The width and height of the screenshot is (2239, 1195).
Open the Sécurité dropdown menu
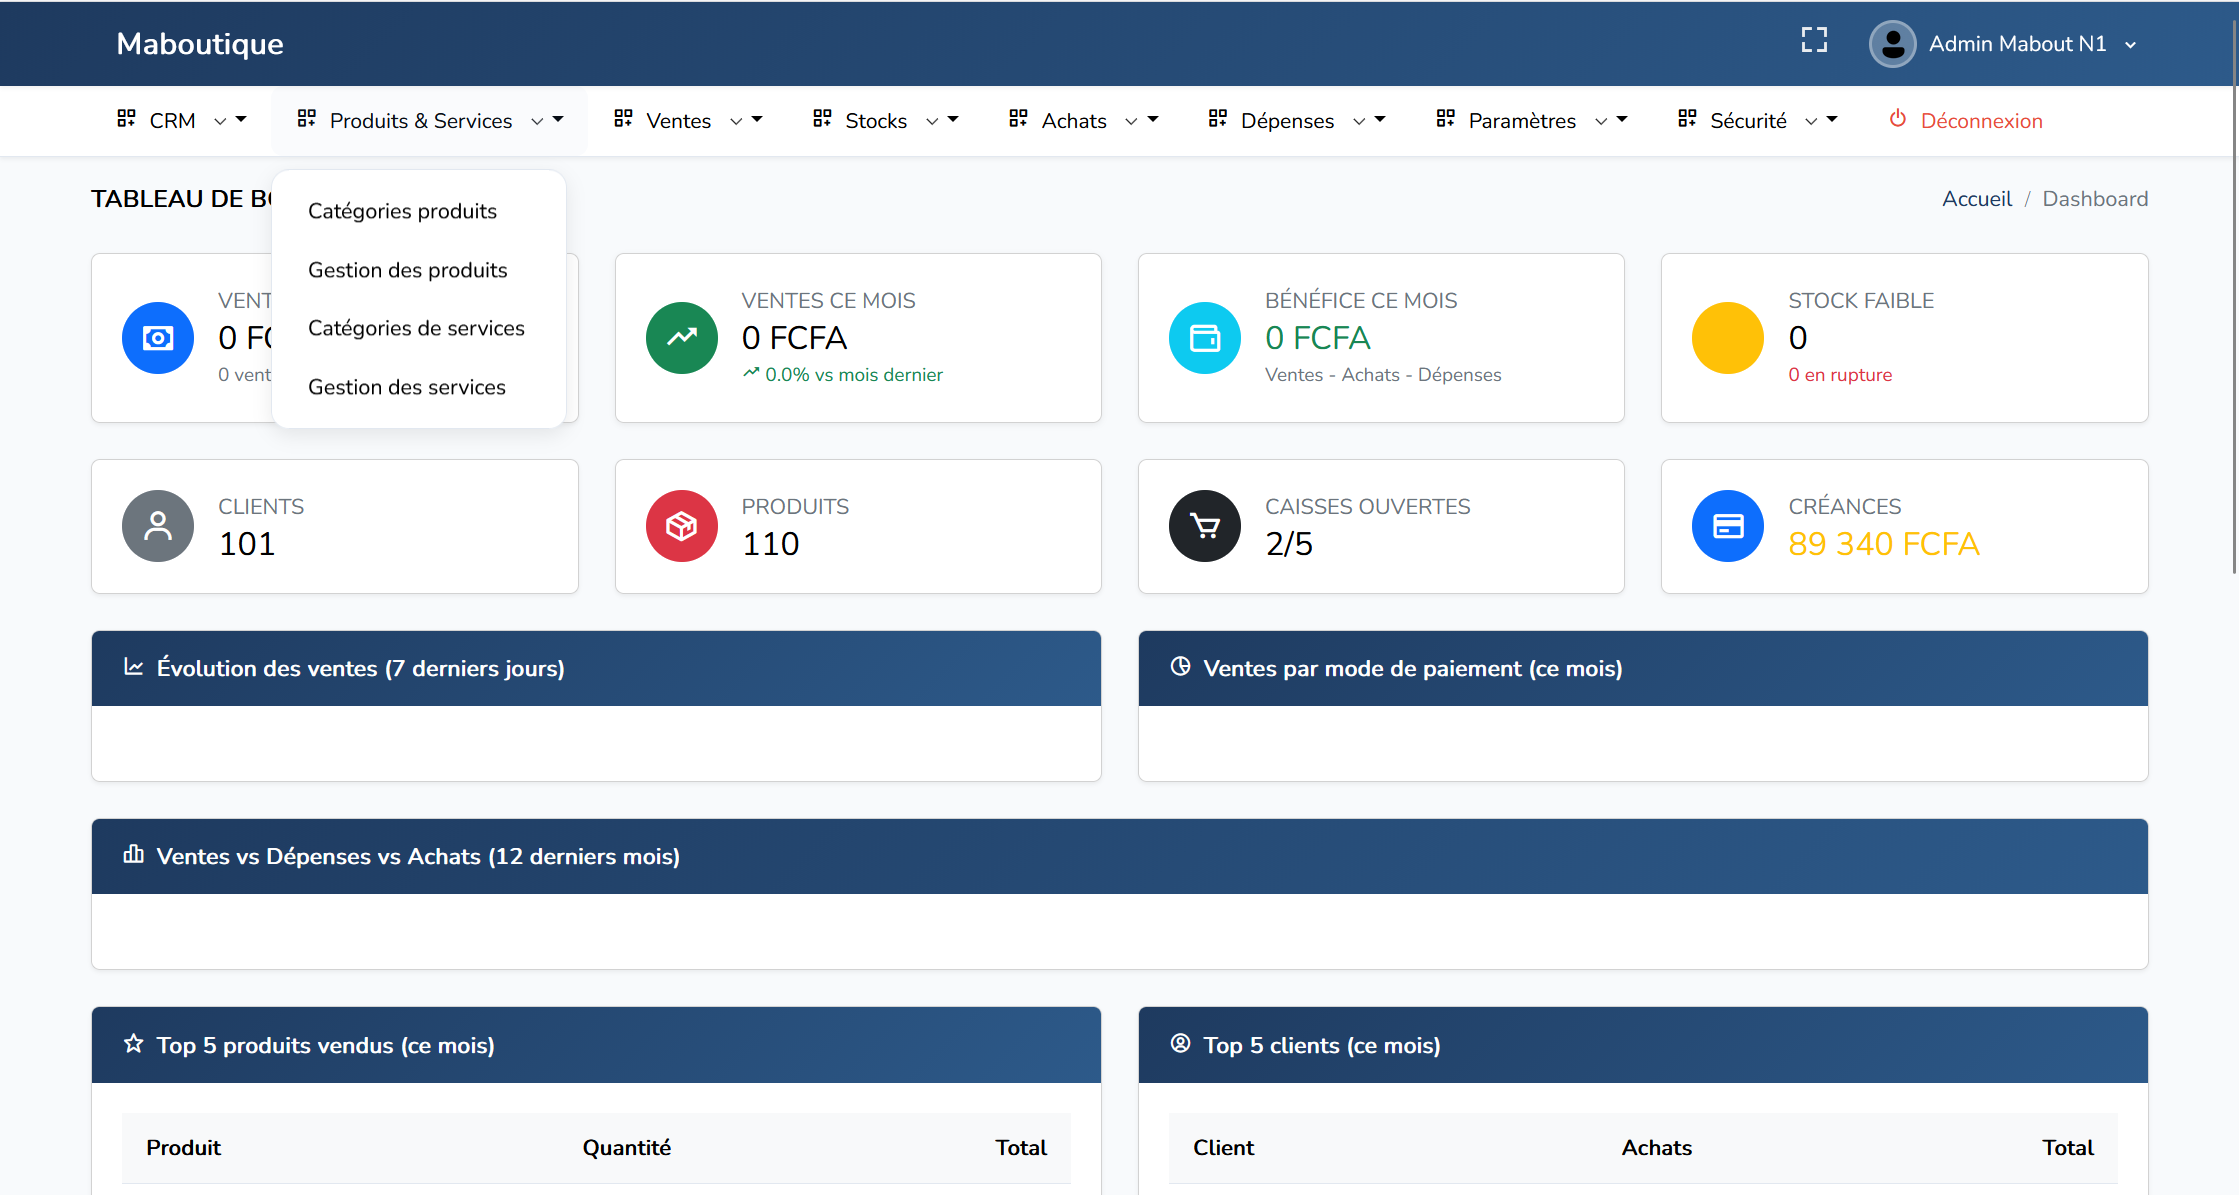click(1757, 120)
